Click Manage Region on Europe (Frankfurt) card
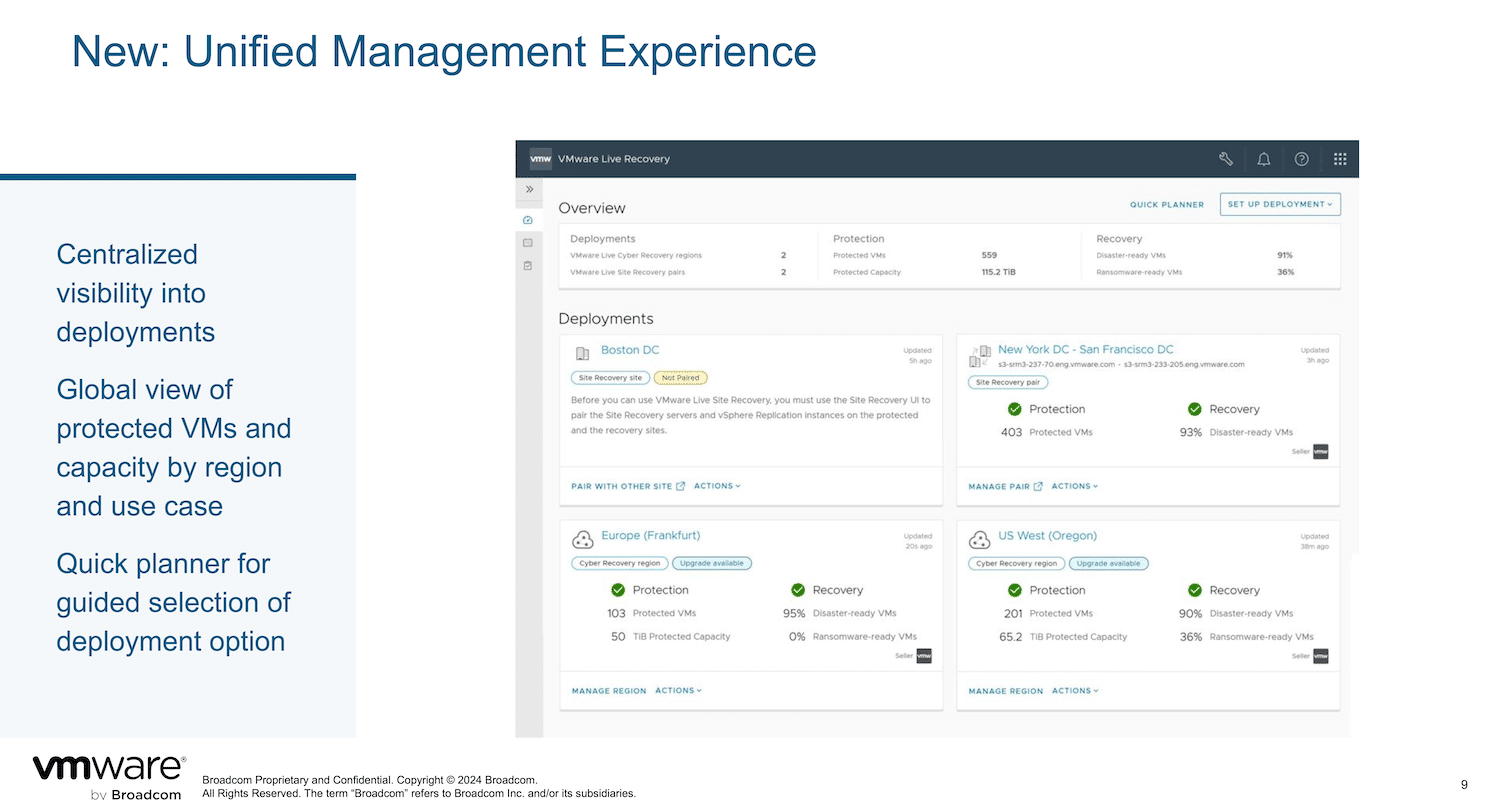The width and height of the screenshot is (1500, 800). coord(609,691)
